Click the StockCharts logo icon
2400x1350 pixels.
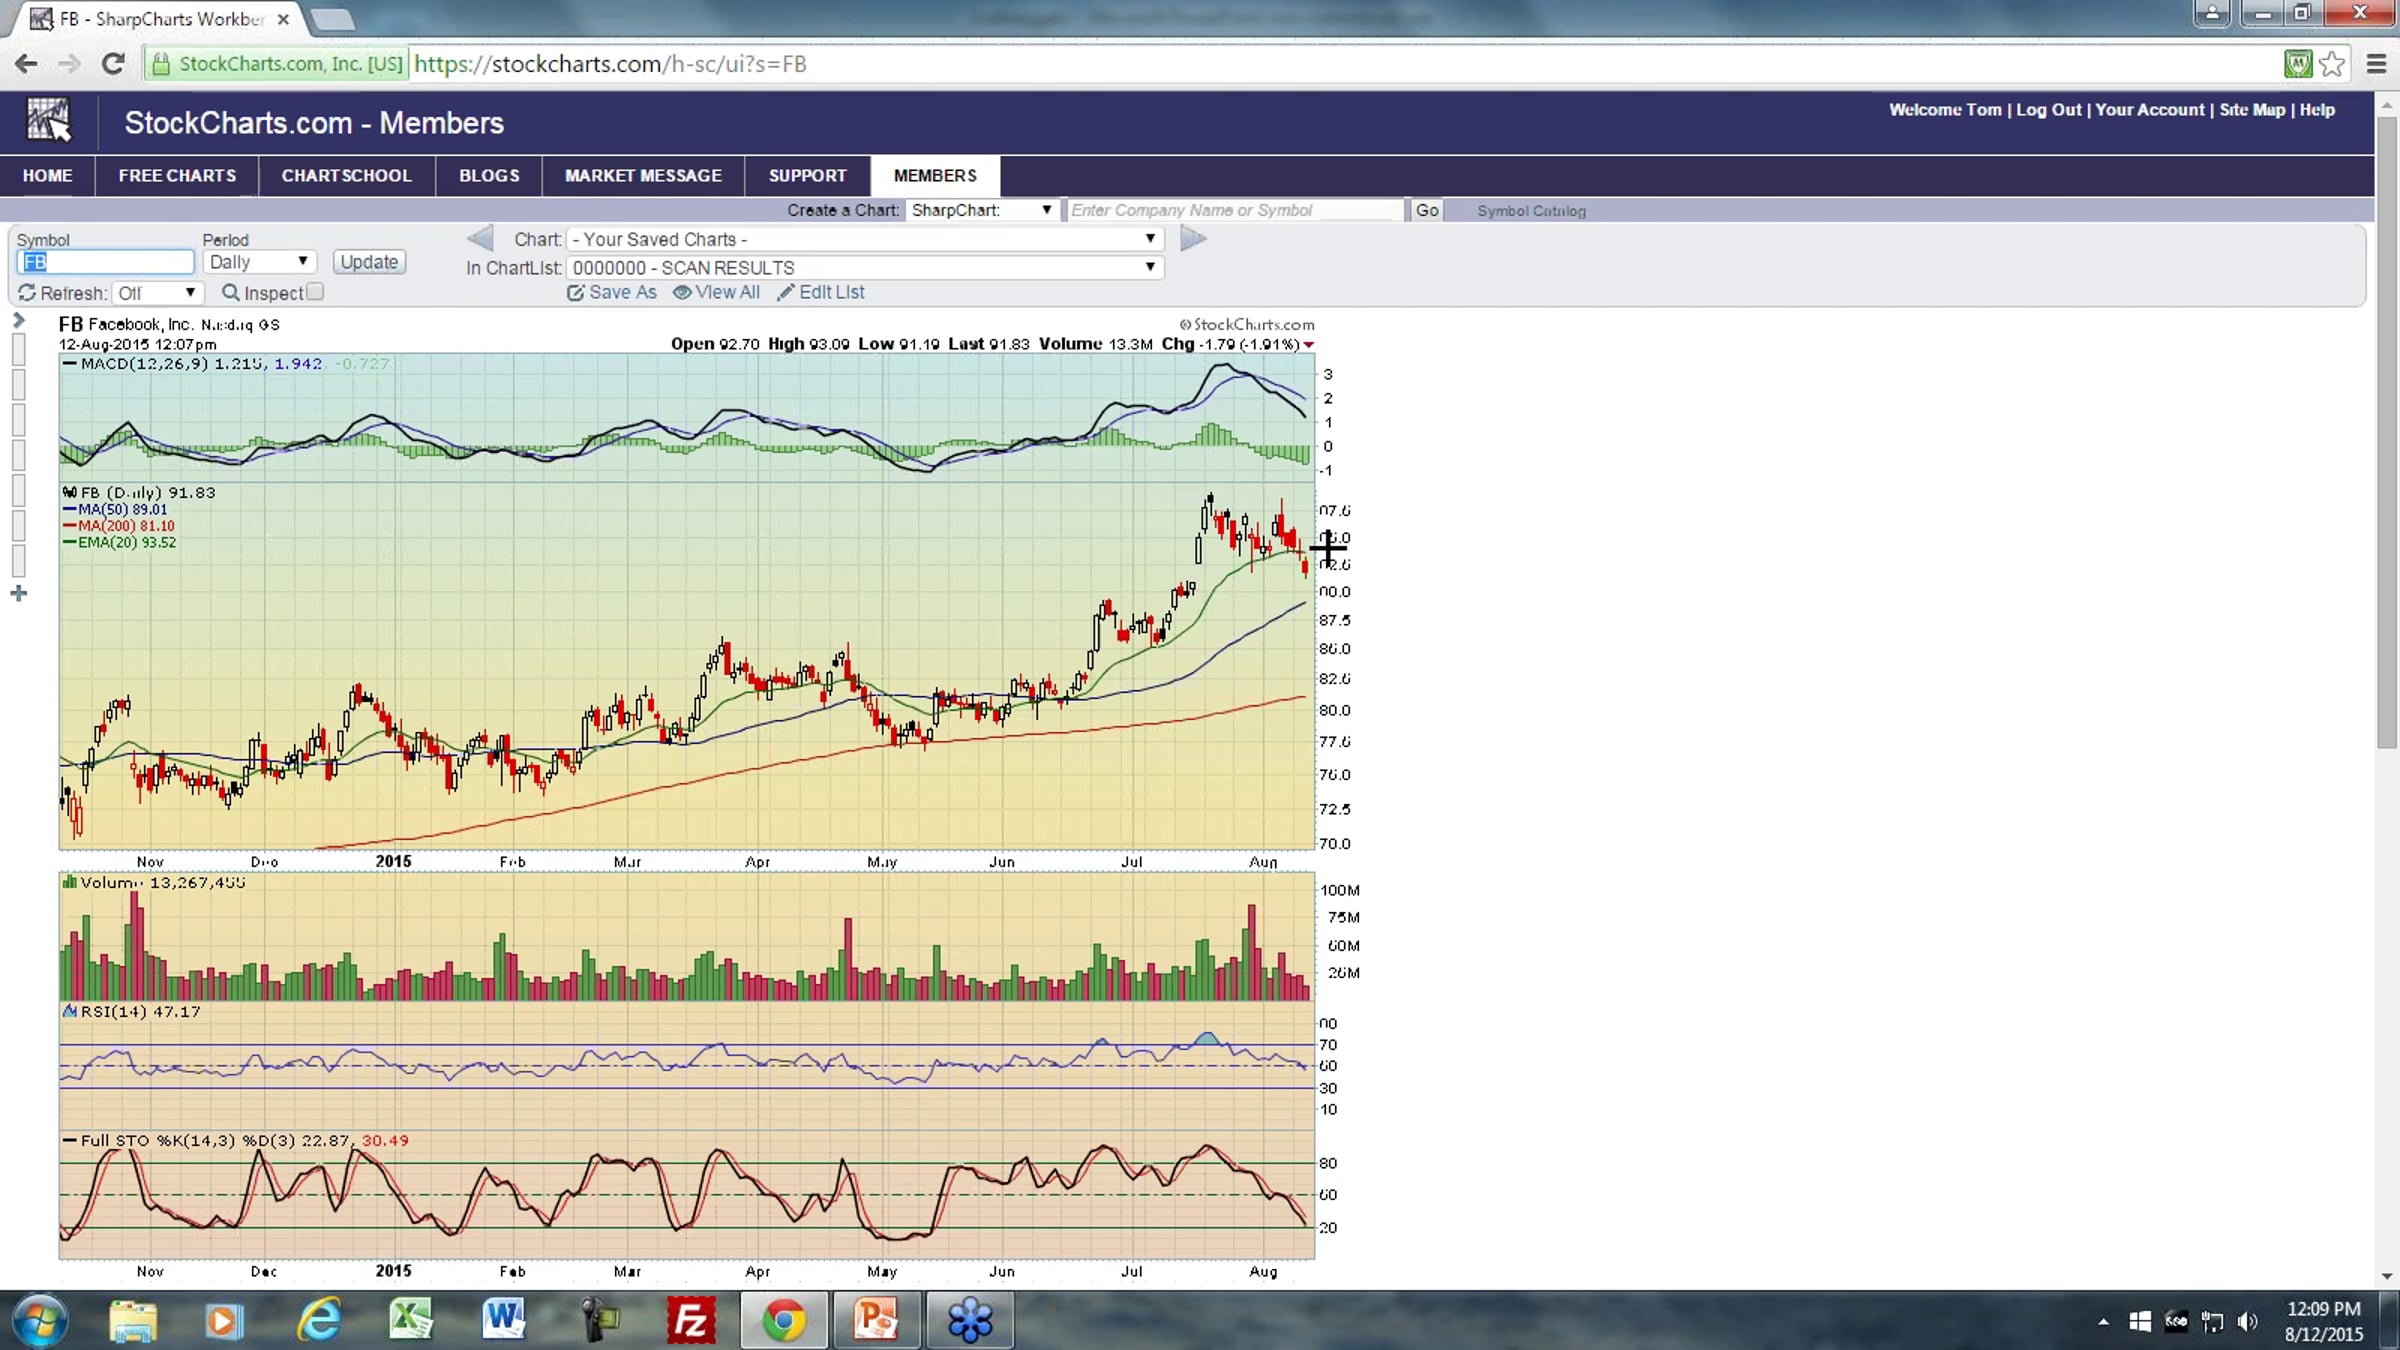(48, 121)
